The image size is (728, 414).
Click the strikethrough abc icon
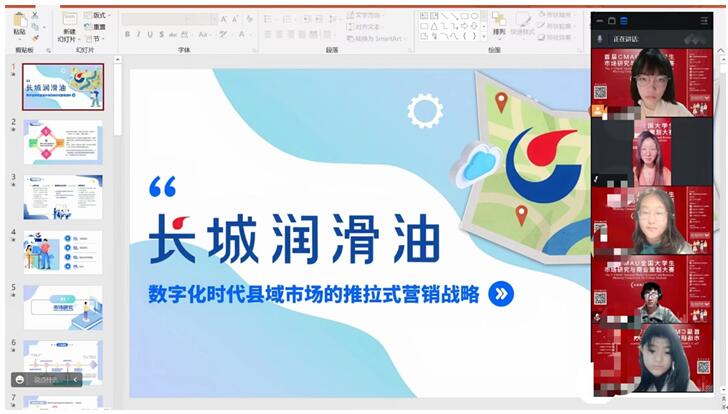pos(173,34)
